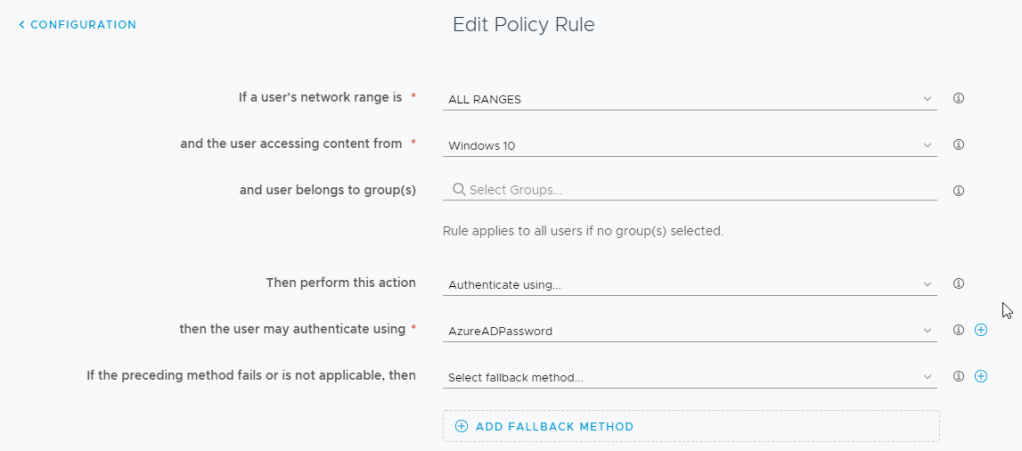This screenshot has height=451, width=1022.
Task: Click chevron arrow on fallback method dropdown
Action: [x=927, y=377]
